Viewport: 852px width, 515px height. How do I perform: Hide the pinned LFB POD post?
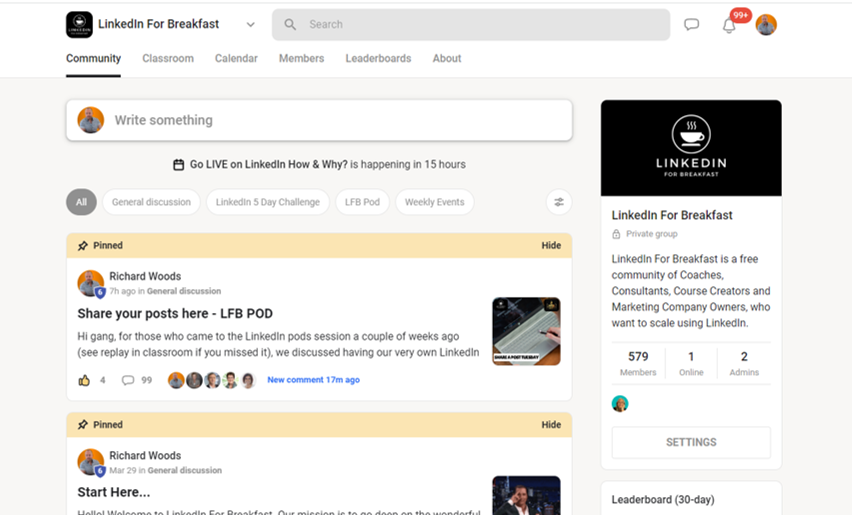[x=551, y=246]
